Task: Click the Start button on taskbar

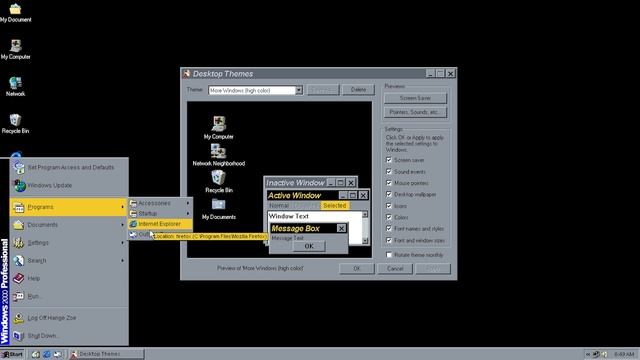Action: (12, 354)
